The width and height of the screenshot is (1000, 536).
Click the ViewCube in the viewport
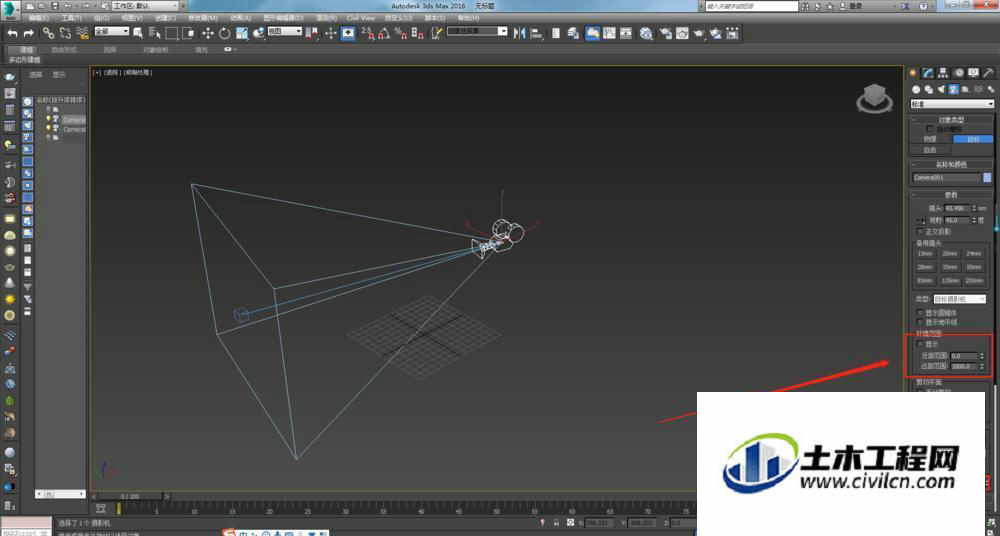point(874,98)
